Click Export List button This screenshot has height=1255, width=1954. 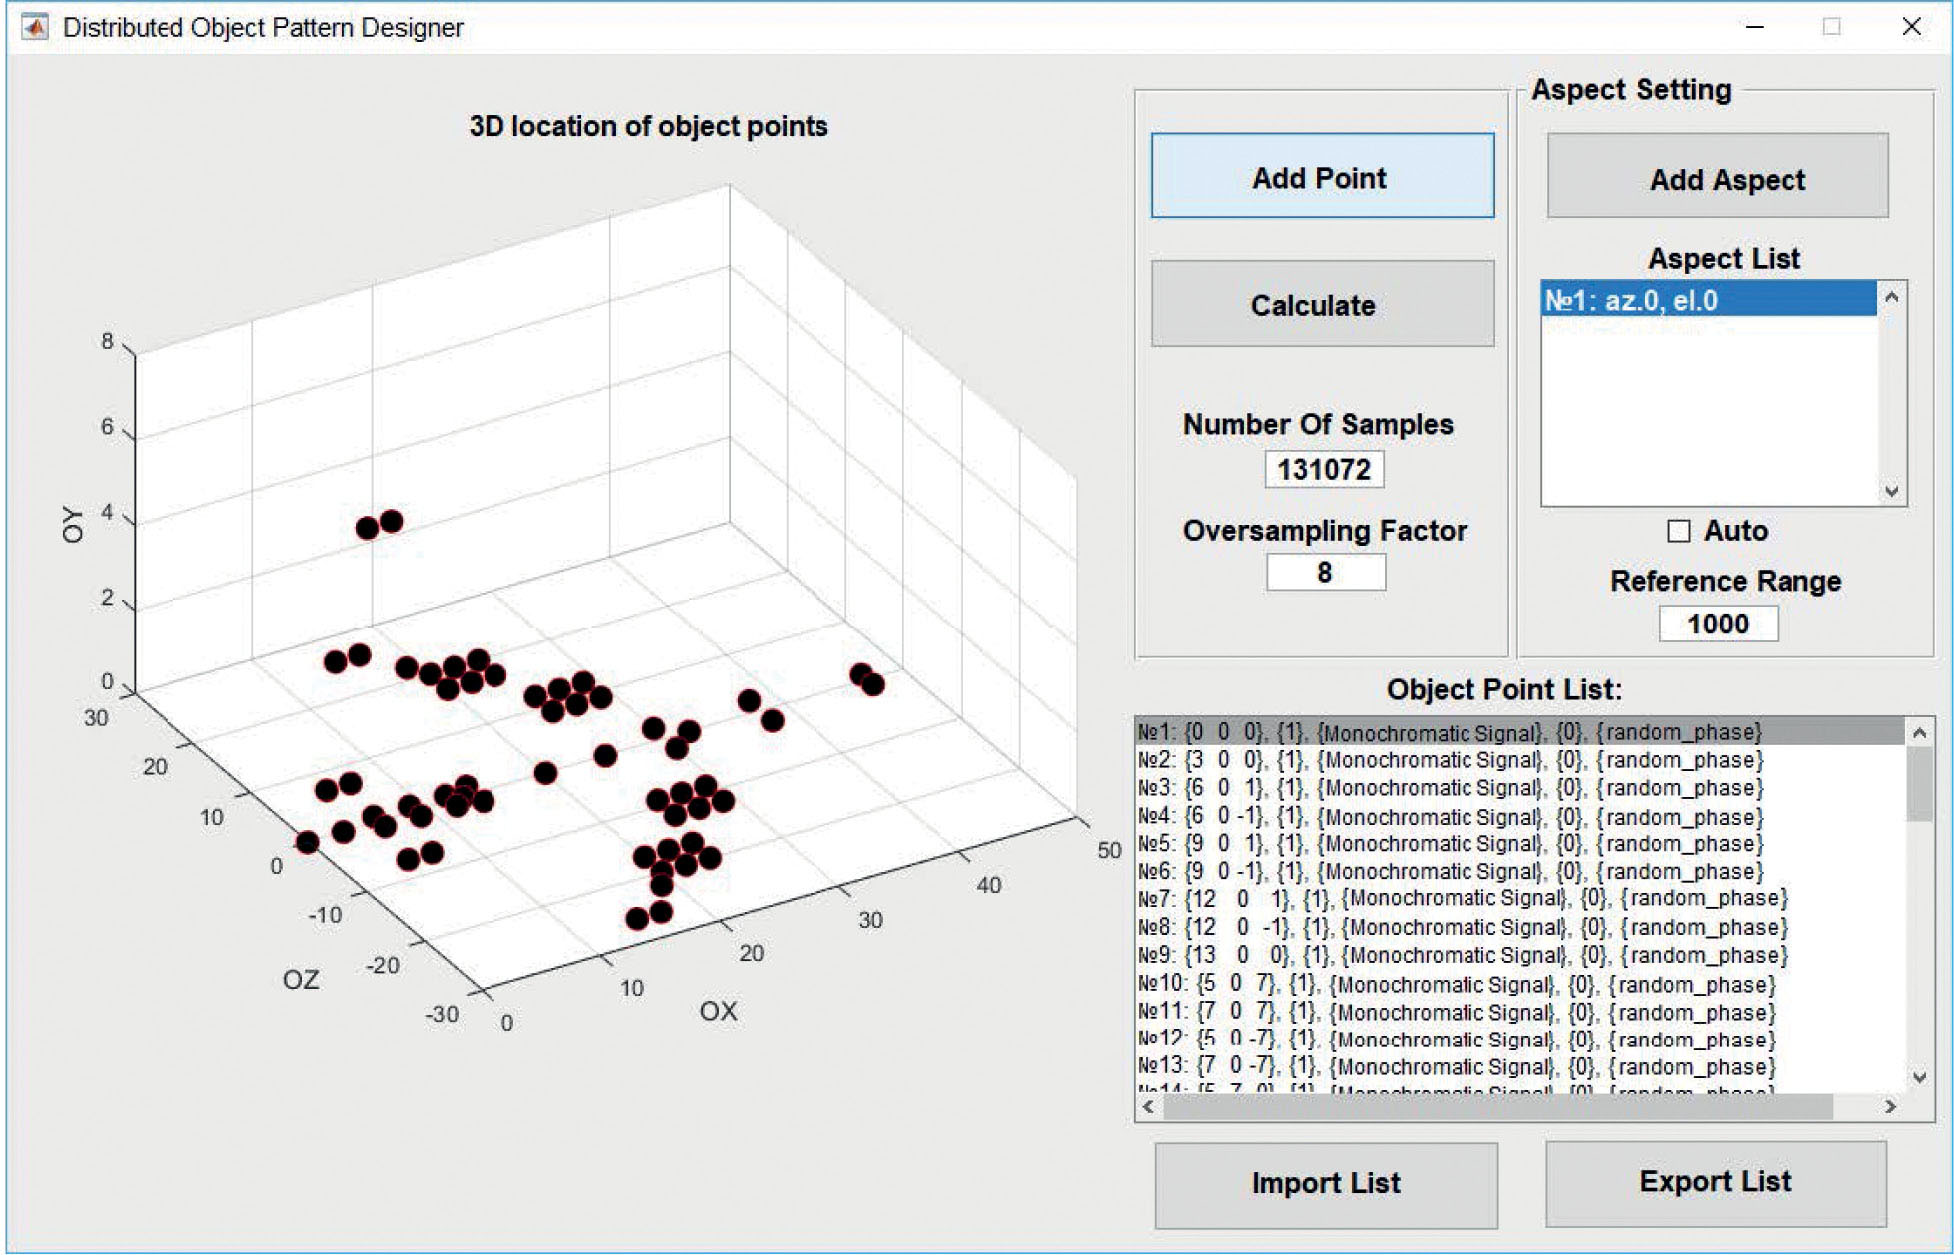(x=1714, y=1182)
